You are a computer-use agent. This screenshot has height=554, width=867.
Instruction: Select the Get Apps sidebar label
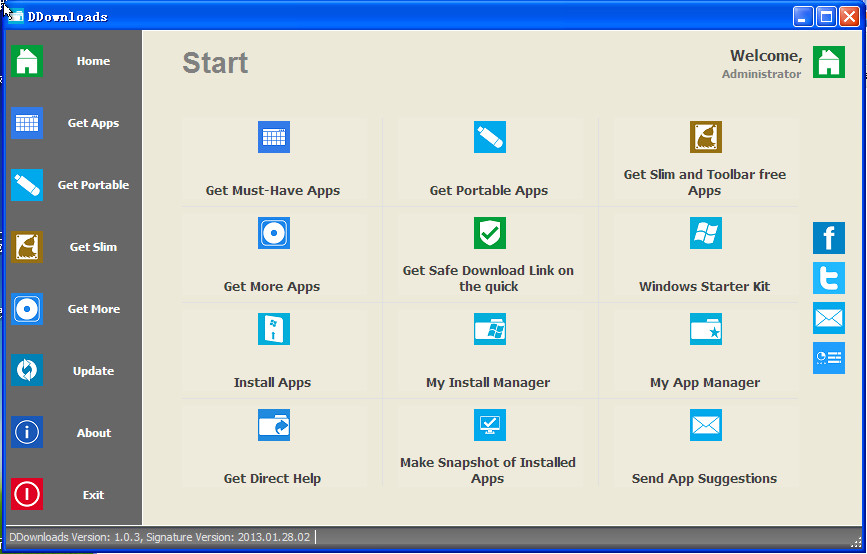93,123
